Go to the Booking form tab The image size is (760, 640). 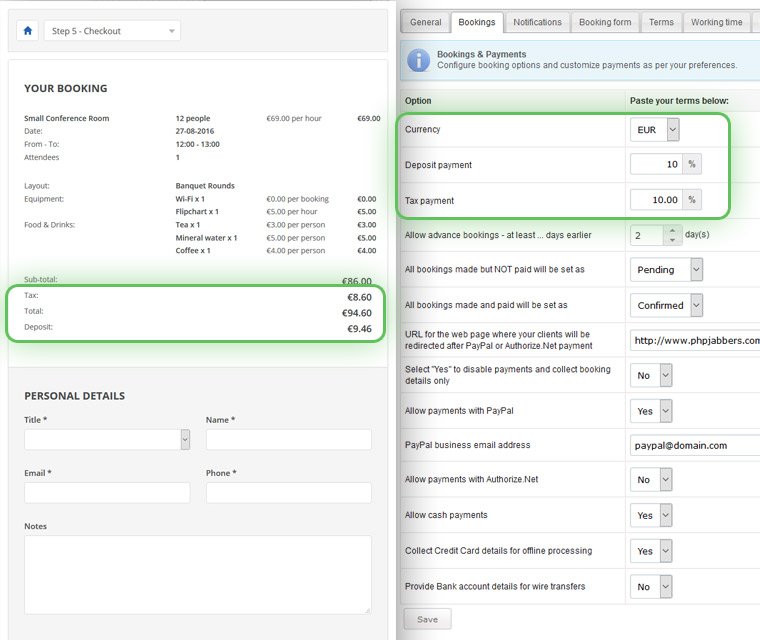point(605,22)
